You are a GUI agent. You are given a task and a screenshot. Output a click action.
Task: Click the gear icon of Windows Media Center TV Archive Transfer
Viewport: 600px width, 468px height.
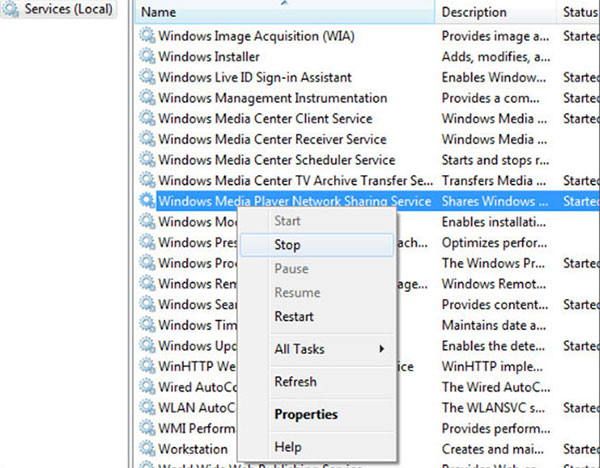(x=147, y=180)
